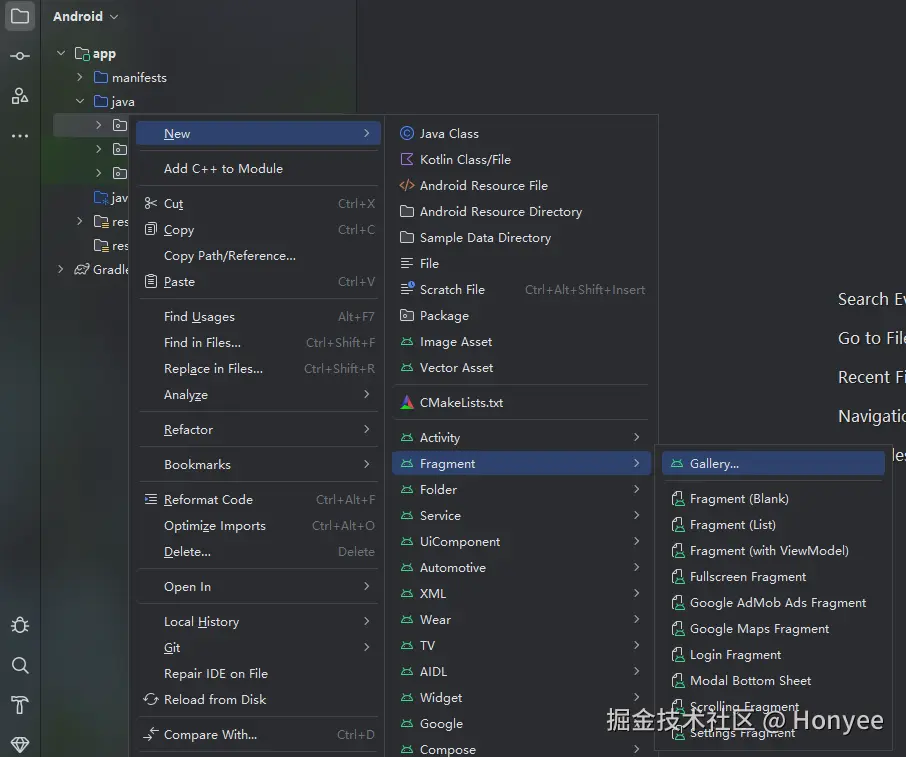906x757 pixels.
Task: Open the Git submenu
Action: pyautogui.click(x=258, y=648)
